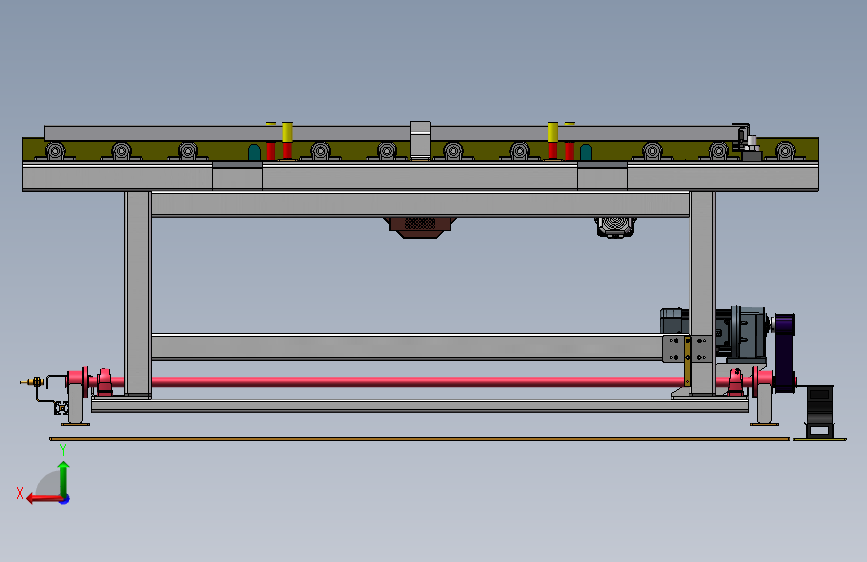Select the grey block at the rail's center top
The height and width of the screenshot is (562, 867).
[420, 141]
